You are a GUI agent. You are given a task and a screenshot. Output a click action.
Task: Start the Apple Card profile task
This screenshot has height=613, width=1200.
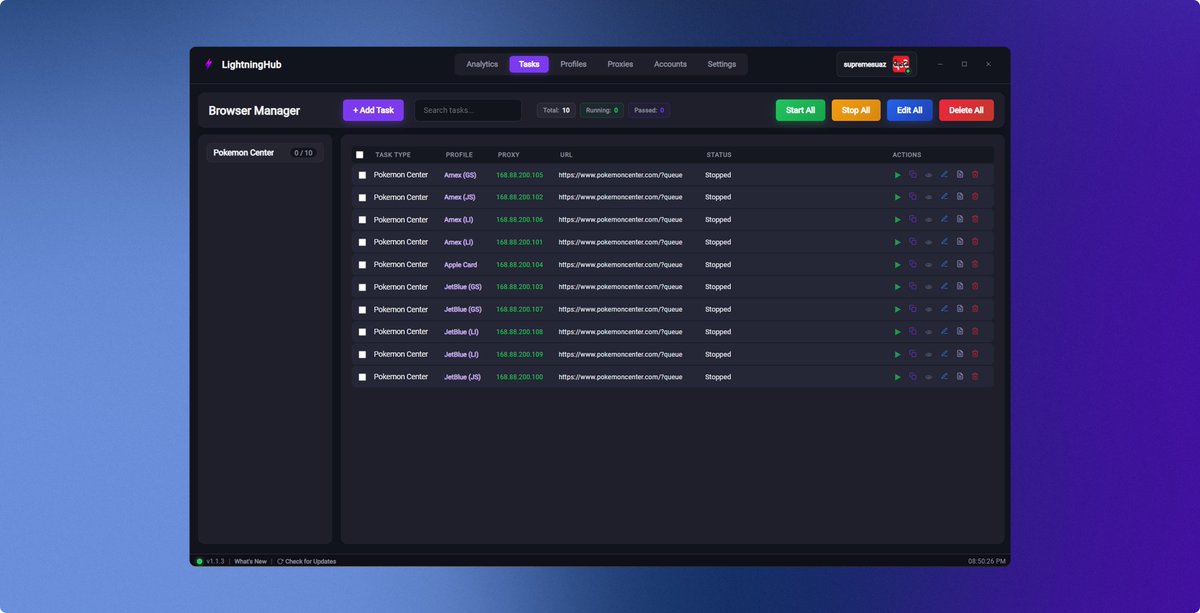[897, 265]
